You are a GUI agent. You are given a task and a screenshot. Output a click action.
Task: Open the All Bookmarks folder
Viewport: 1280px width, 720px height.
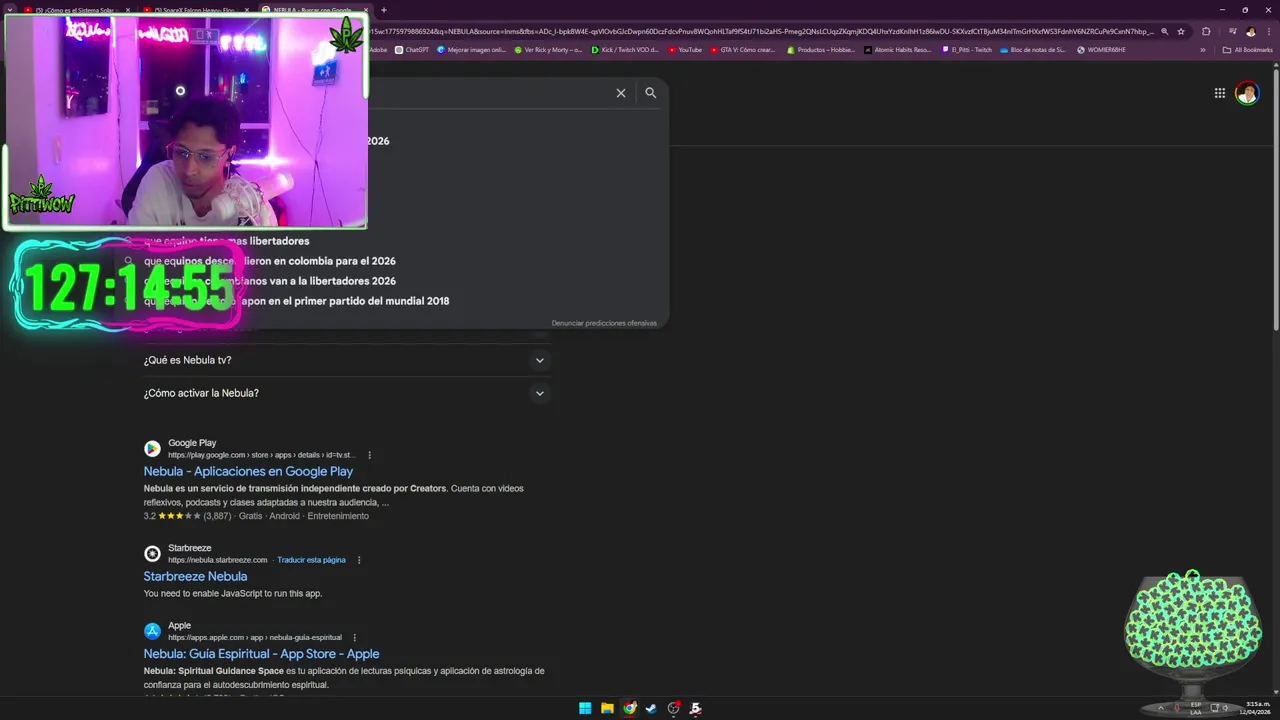click(1247, 50)
